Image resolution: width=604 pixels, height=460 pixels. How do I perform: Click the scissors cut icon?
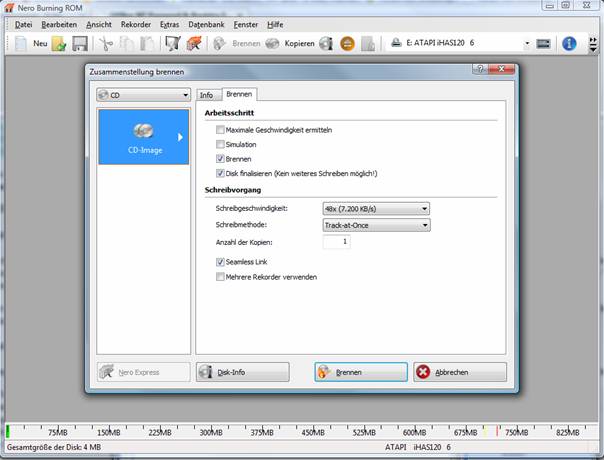[106, 44]
